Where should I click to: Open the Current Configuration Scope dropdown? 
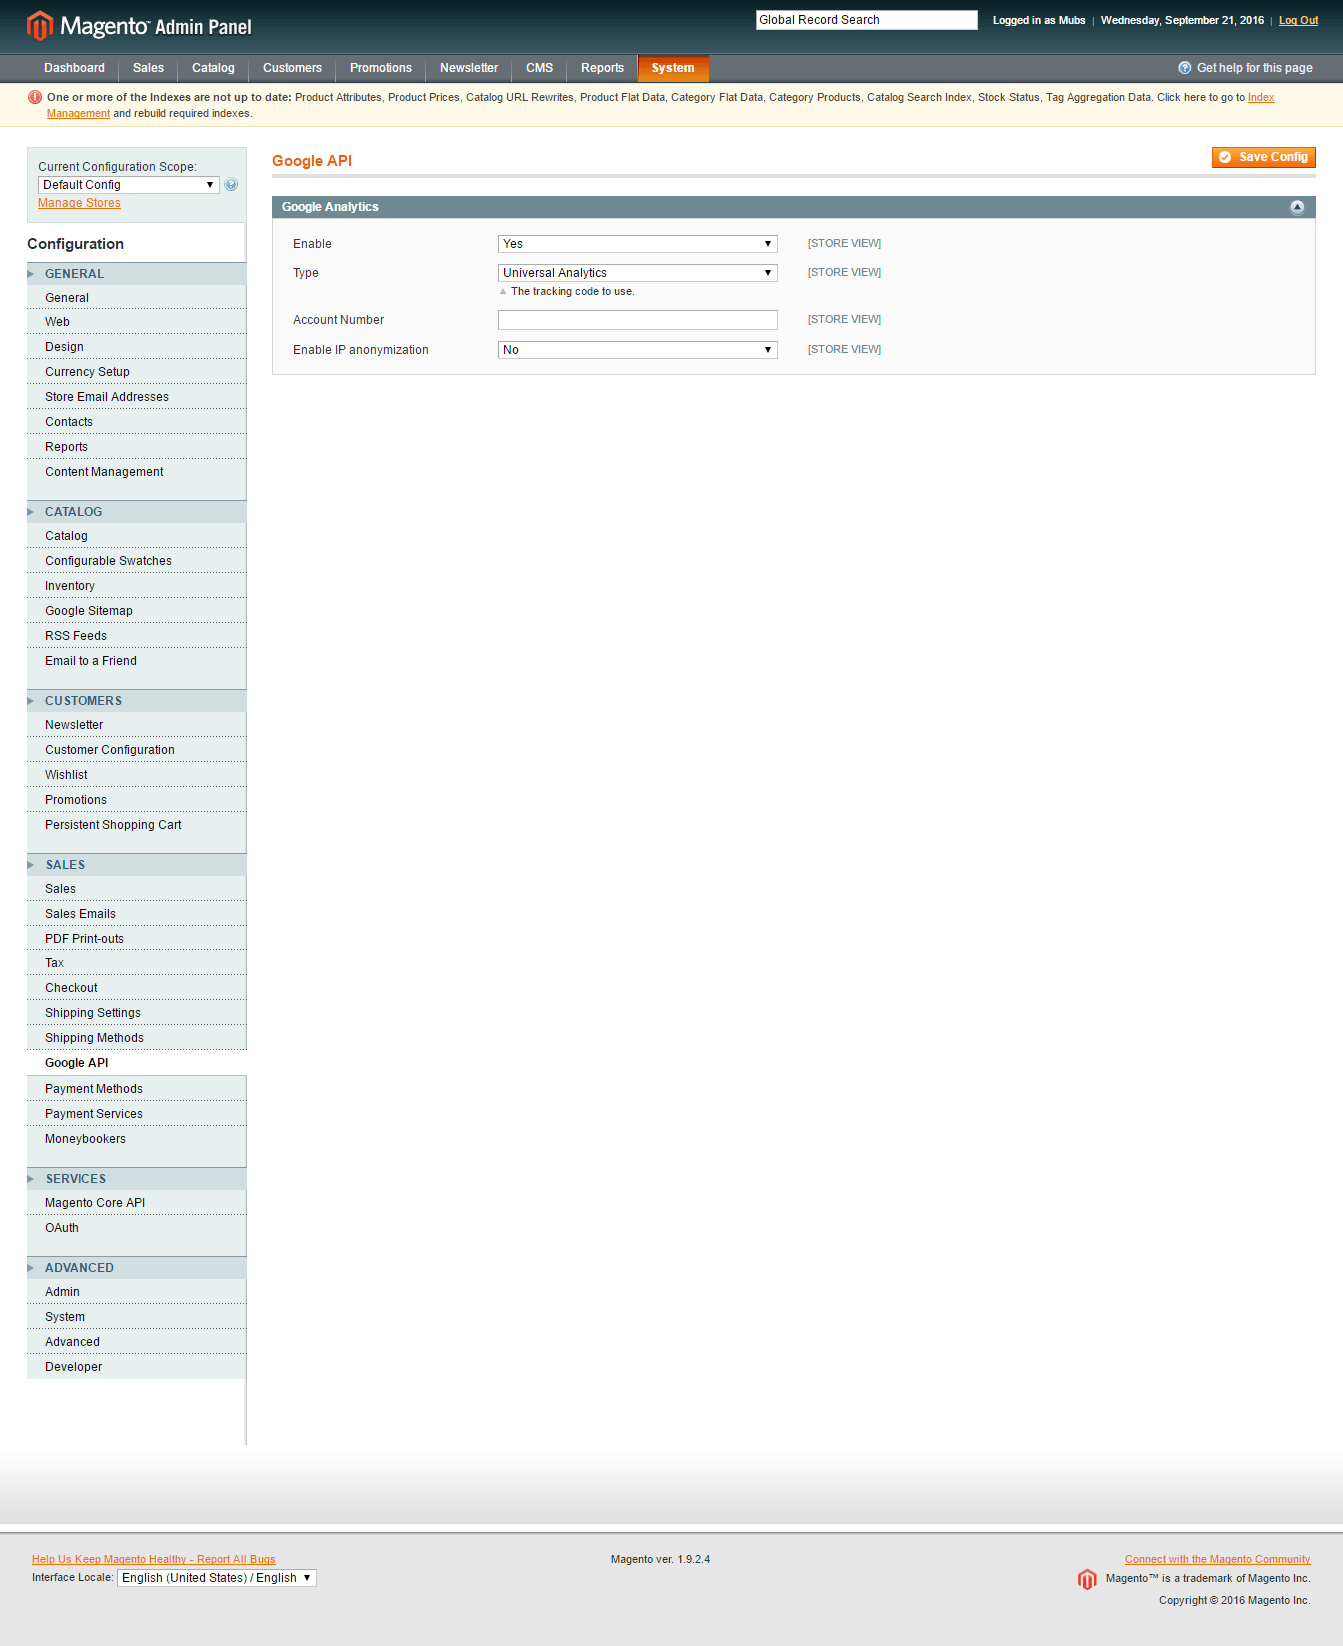128,185
